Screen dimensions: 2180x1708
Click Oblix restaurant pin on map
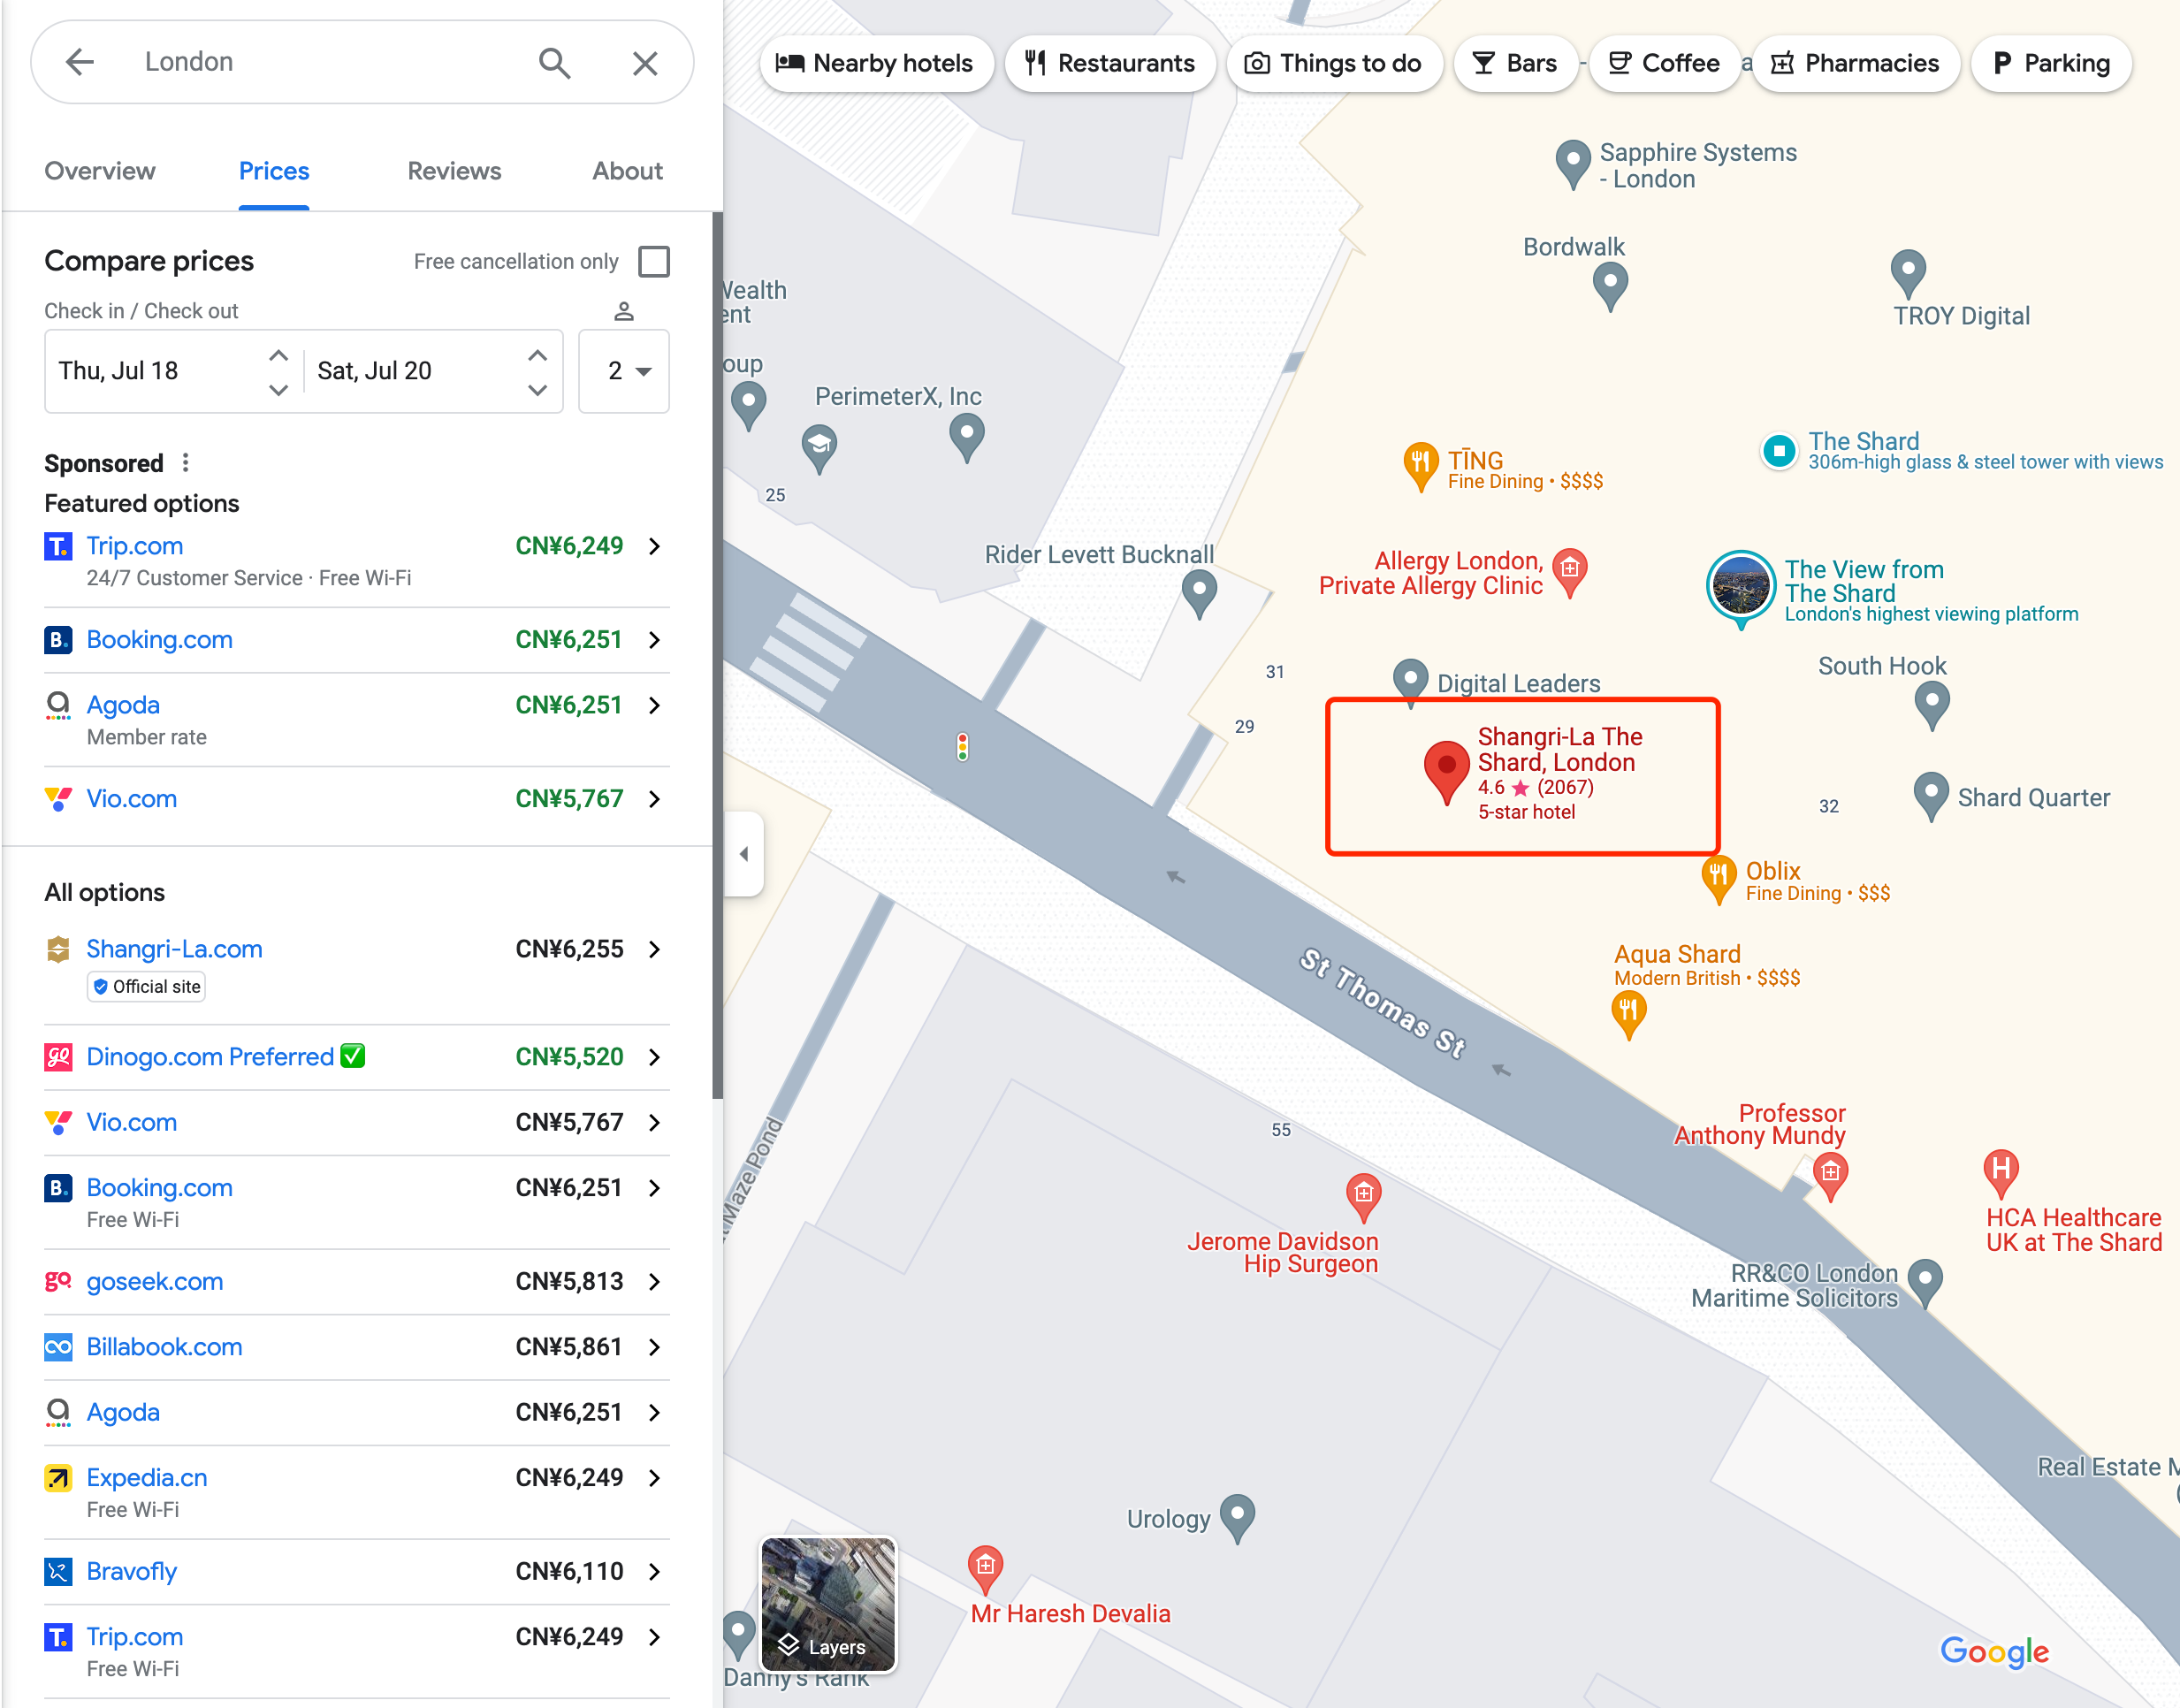pyautogui.click(x=1718, y=880)
